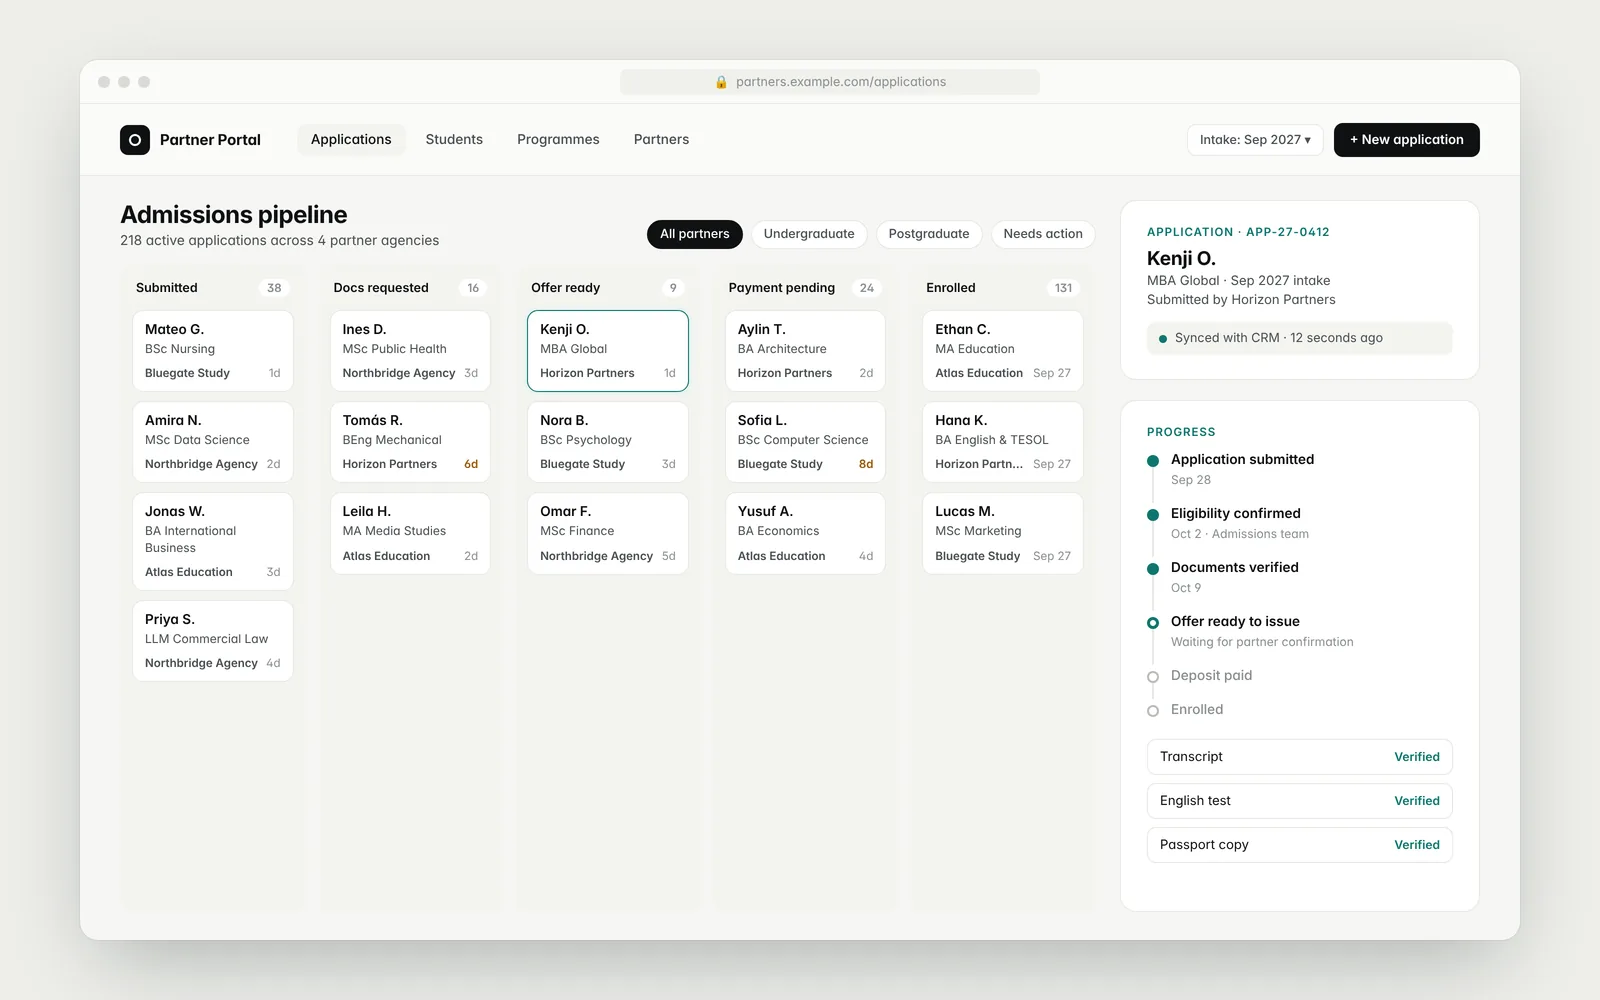Click the Enrolled column count badge 131
This screenshot has width=1600, height=1000.
(x=1063, y=288)
